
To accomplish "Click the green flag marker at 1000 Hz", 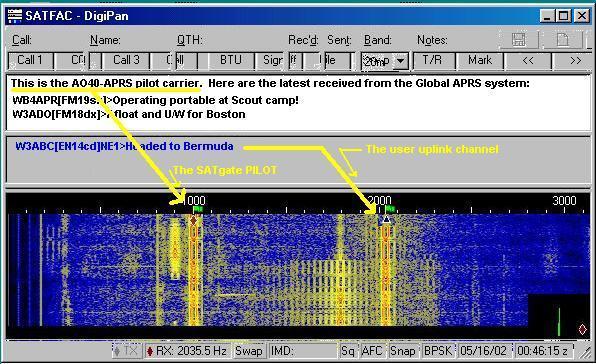I will [198, 209].
